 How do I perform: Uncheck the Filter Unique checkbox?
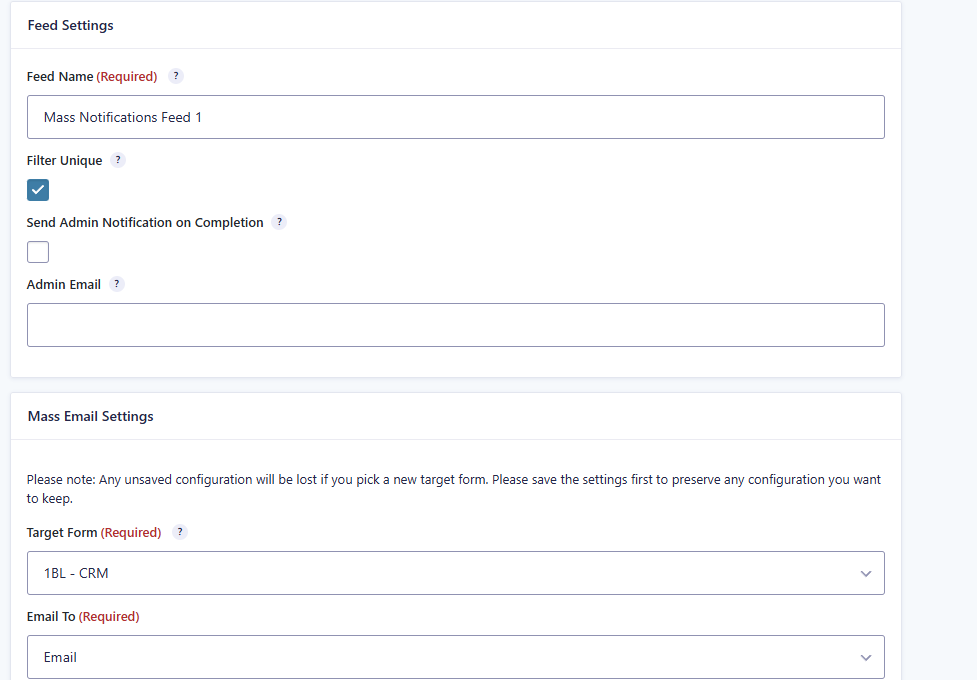click(x=38, y=190)
